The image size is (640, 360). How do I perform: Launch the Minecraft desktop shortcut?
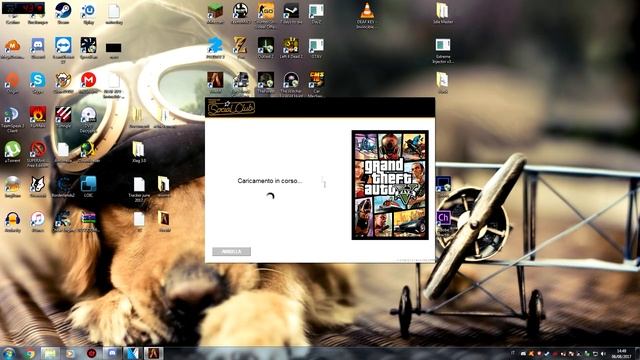pos(215,13)
